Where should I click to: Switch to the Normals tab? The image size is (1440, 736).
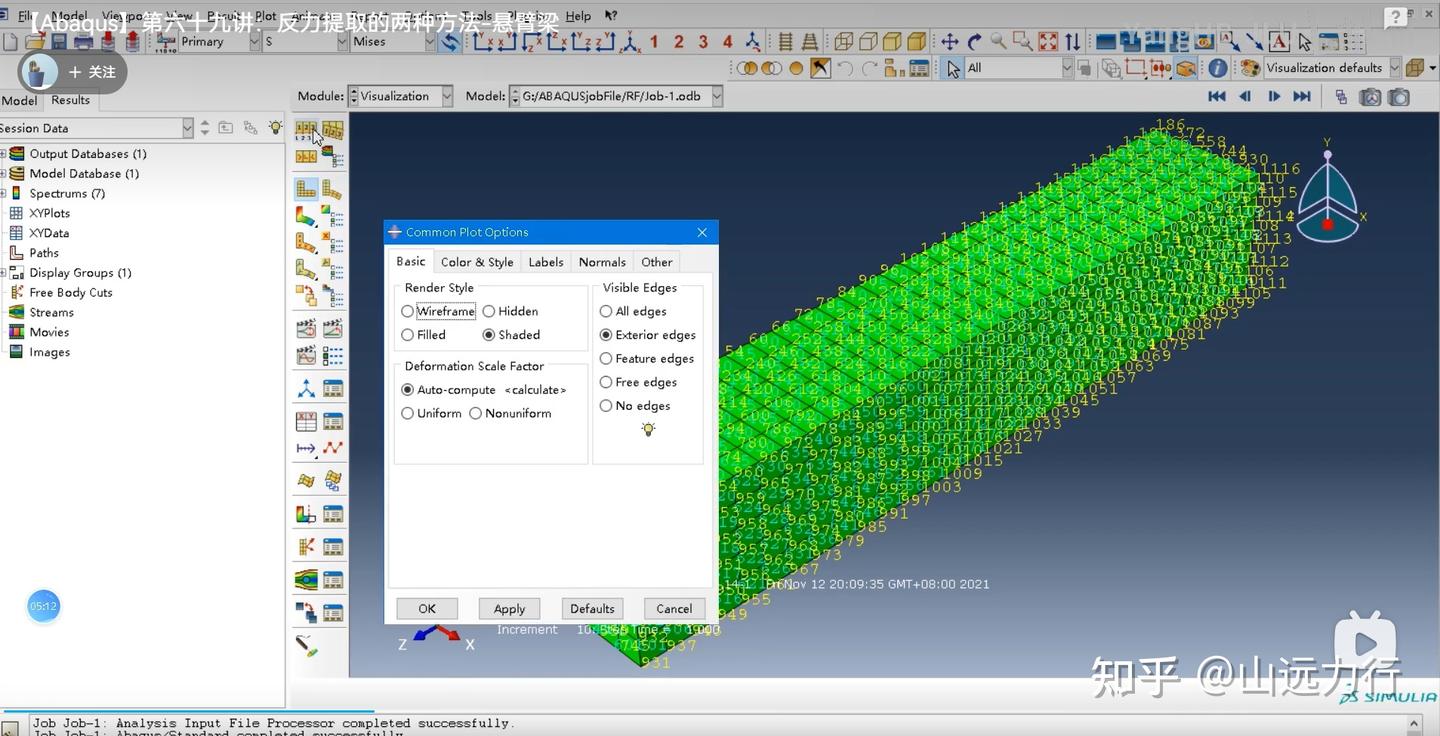(x=602, y=262)
